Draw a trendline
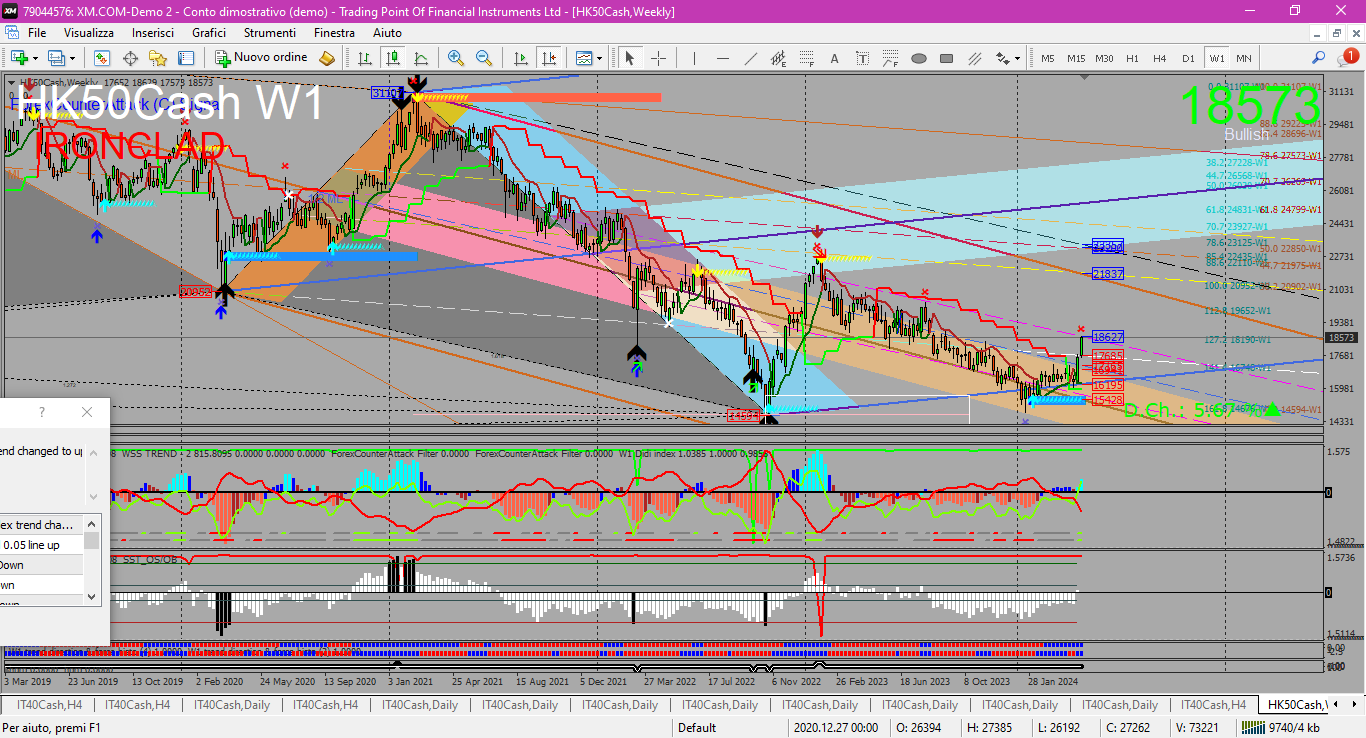1366x738 pixels. click(x=751, y=58)
